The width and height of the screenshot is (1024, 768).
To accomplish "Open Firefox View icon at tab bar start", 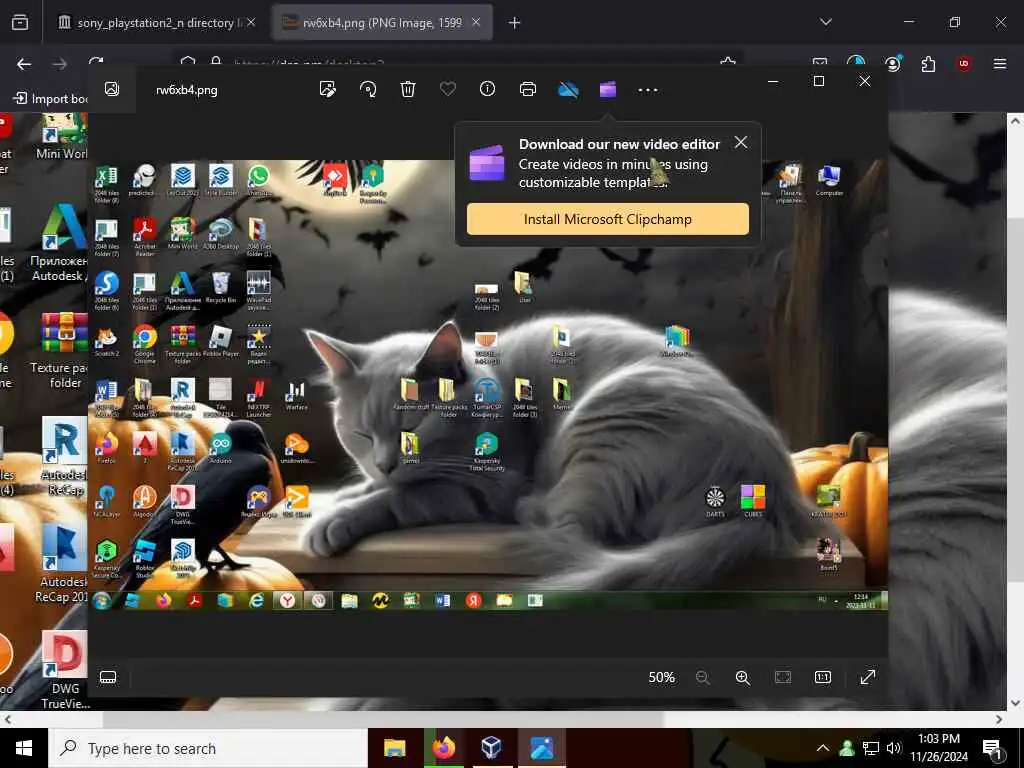I will point(20,23).
